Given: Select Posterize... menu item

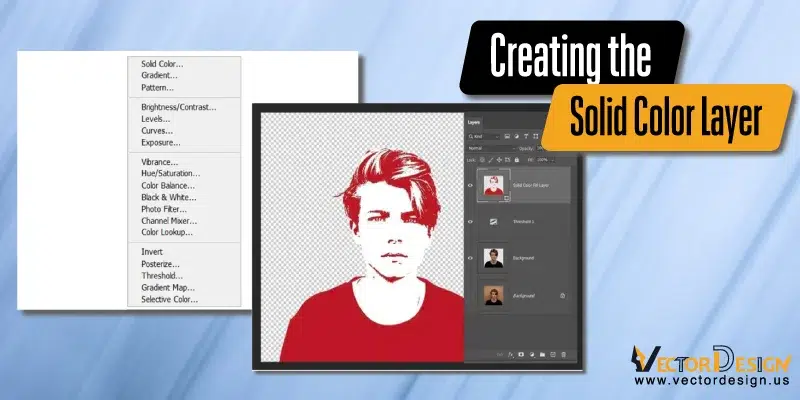Looking at the screenshot, I should point(160,264).
